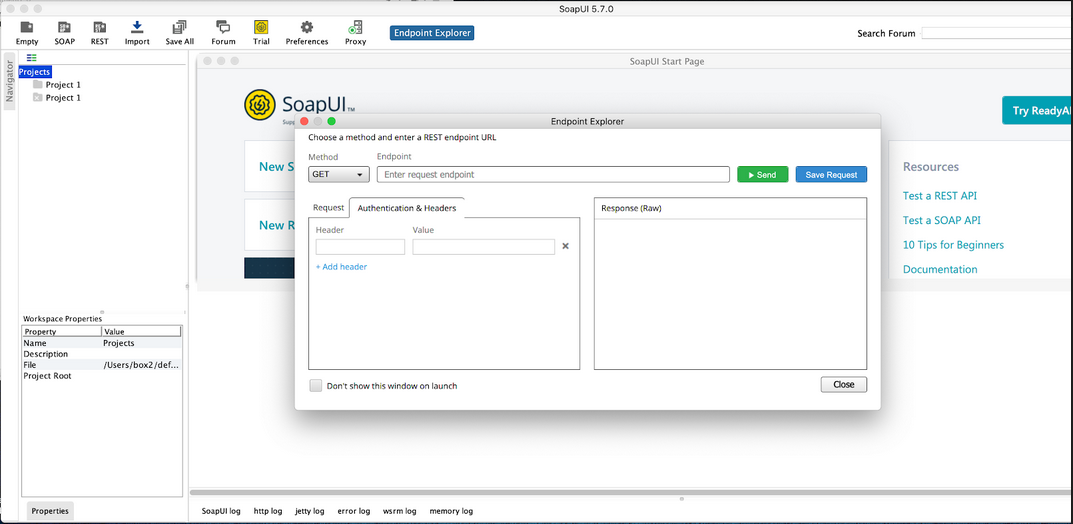
Task: Click the SoapUI logo on Start Page
Action: click(299, 104)
